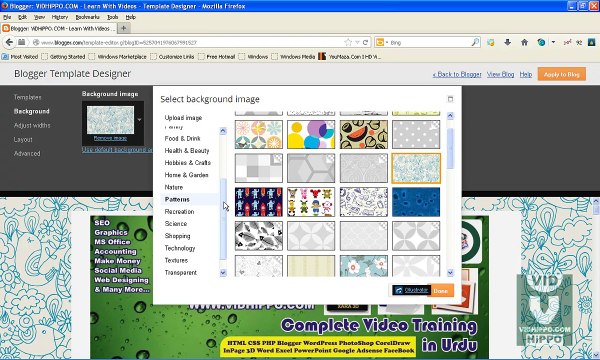Open the Bookmarks menu
Image resolution: width=600 pixels, height=360 pixels.
[x=88, y=17]
